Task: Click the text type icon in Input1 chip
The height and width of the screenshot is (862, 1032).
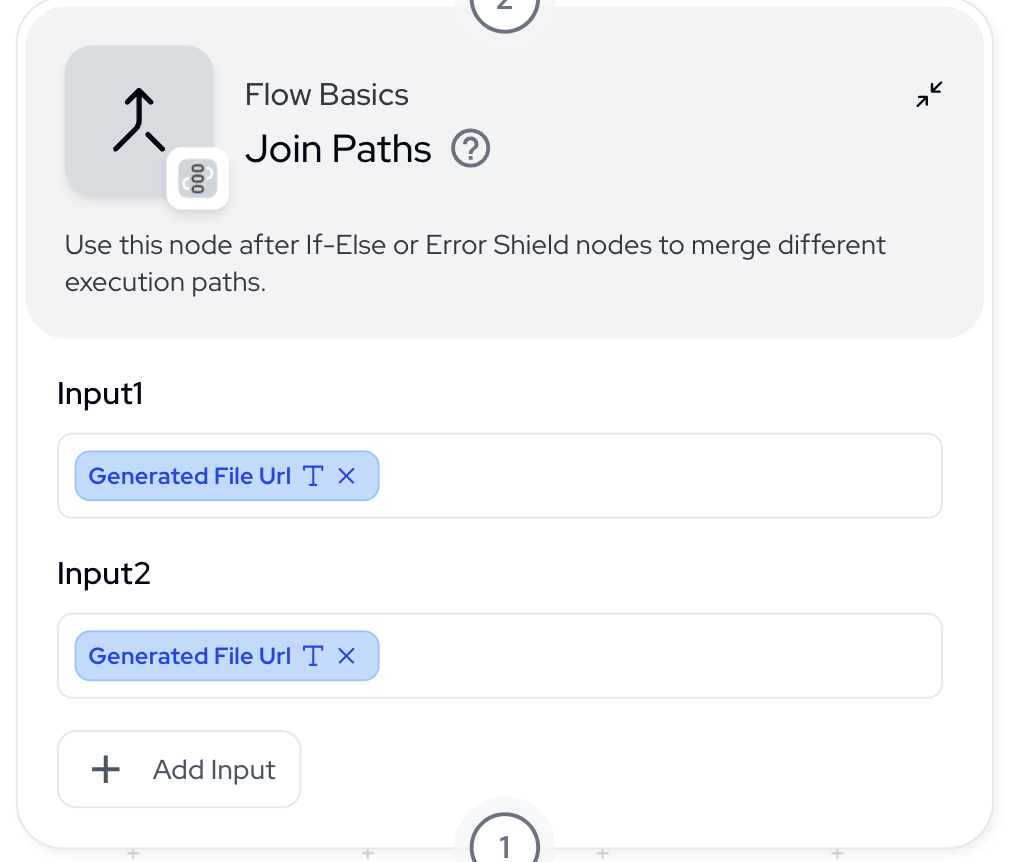Action: pyautogui.click(x=313, y=476)
